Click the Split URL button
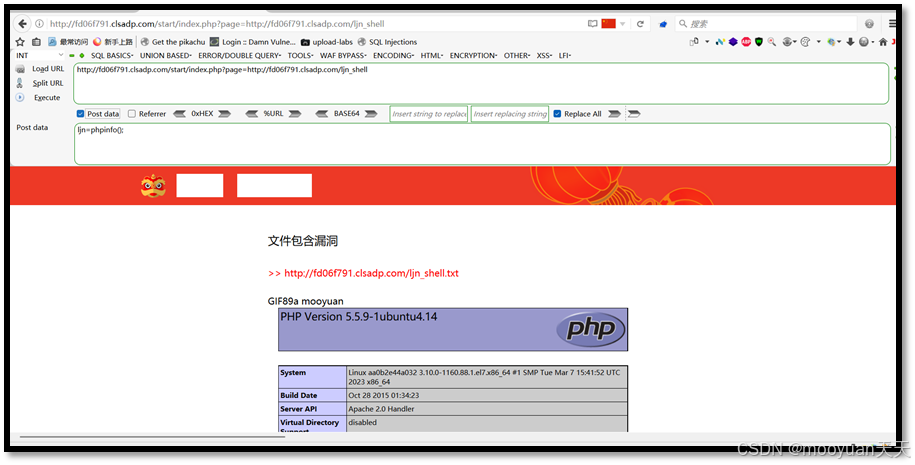This screenshot has height=465, width=915. pyautogui.click(x=40, y=83)
